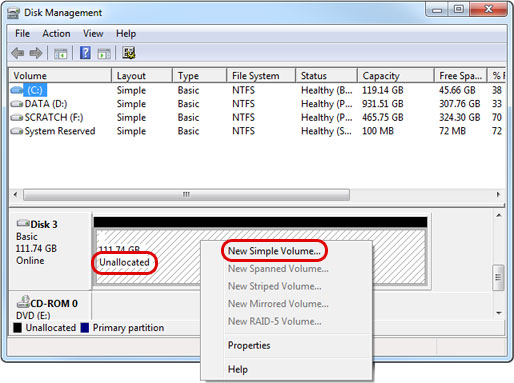
Task: Sort by the Status column header
Action: pos(327,76)
